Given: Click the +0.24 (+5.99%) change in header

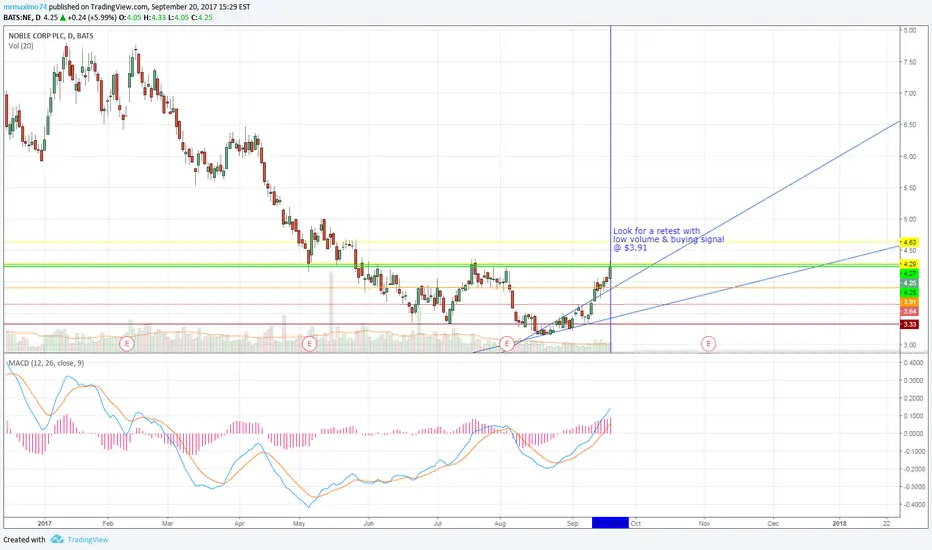Looking at the screenshot, I should click(92, 18).
